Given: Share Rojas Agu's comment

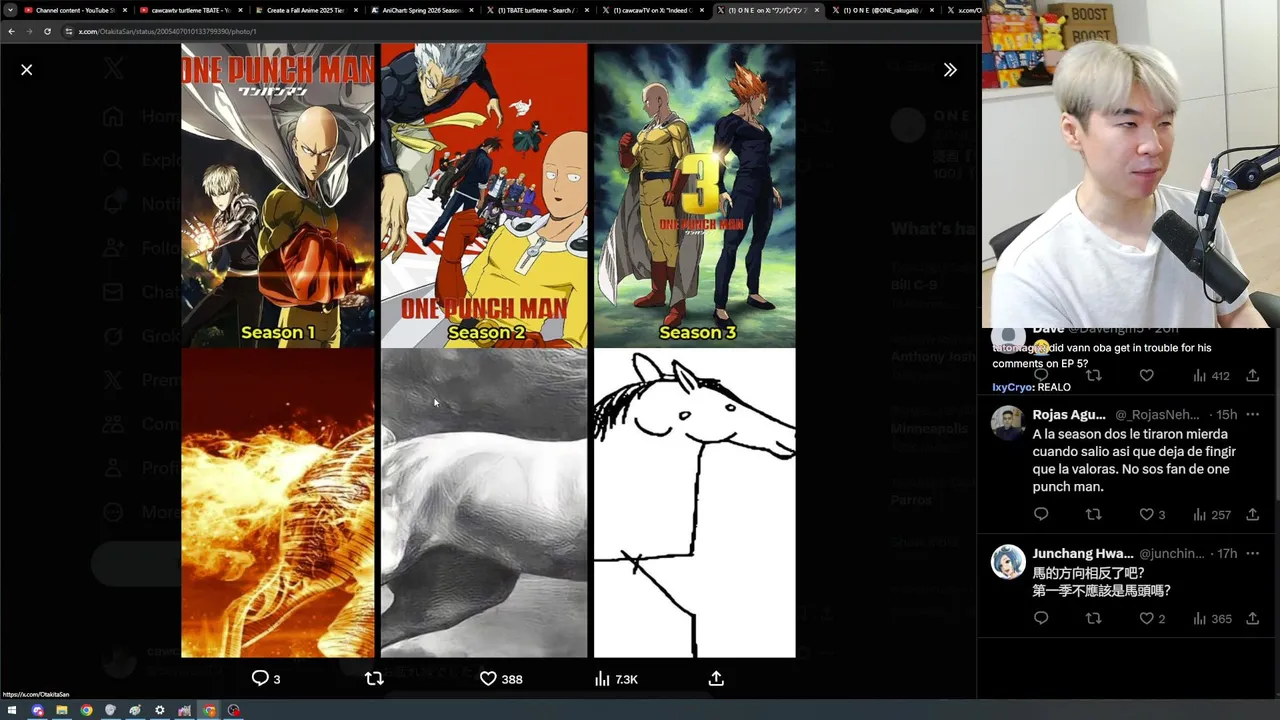Looking at the screenshot, I should coord(1252,514).
